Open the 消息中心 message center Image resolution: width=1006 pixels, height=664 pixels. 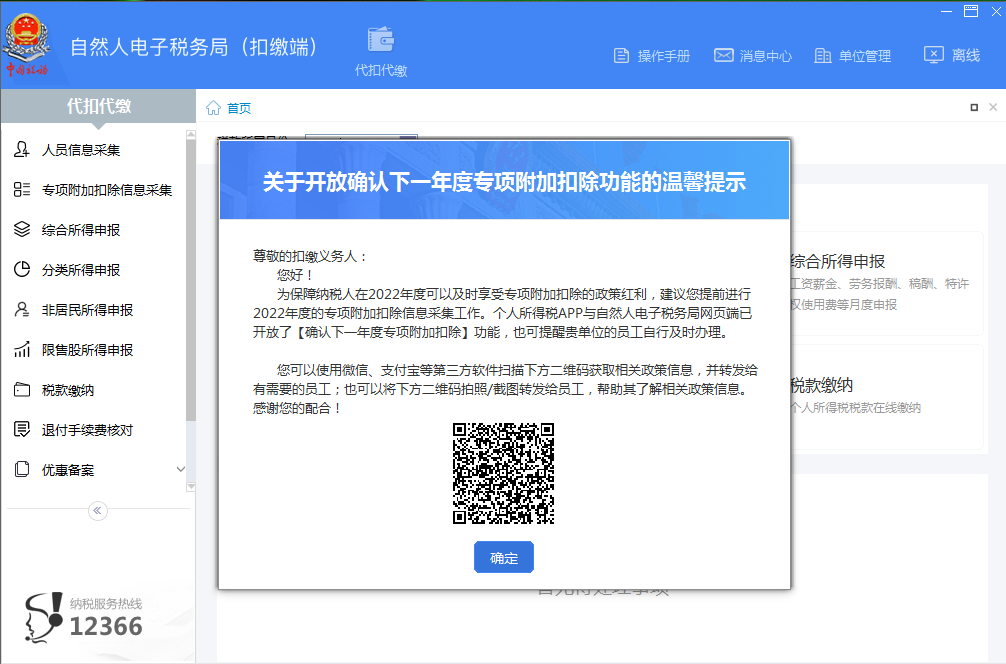(x=753, y=56)
